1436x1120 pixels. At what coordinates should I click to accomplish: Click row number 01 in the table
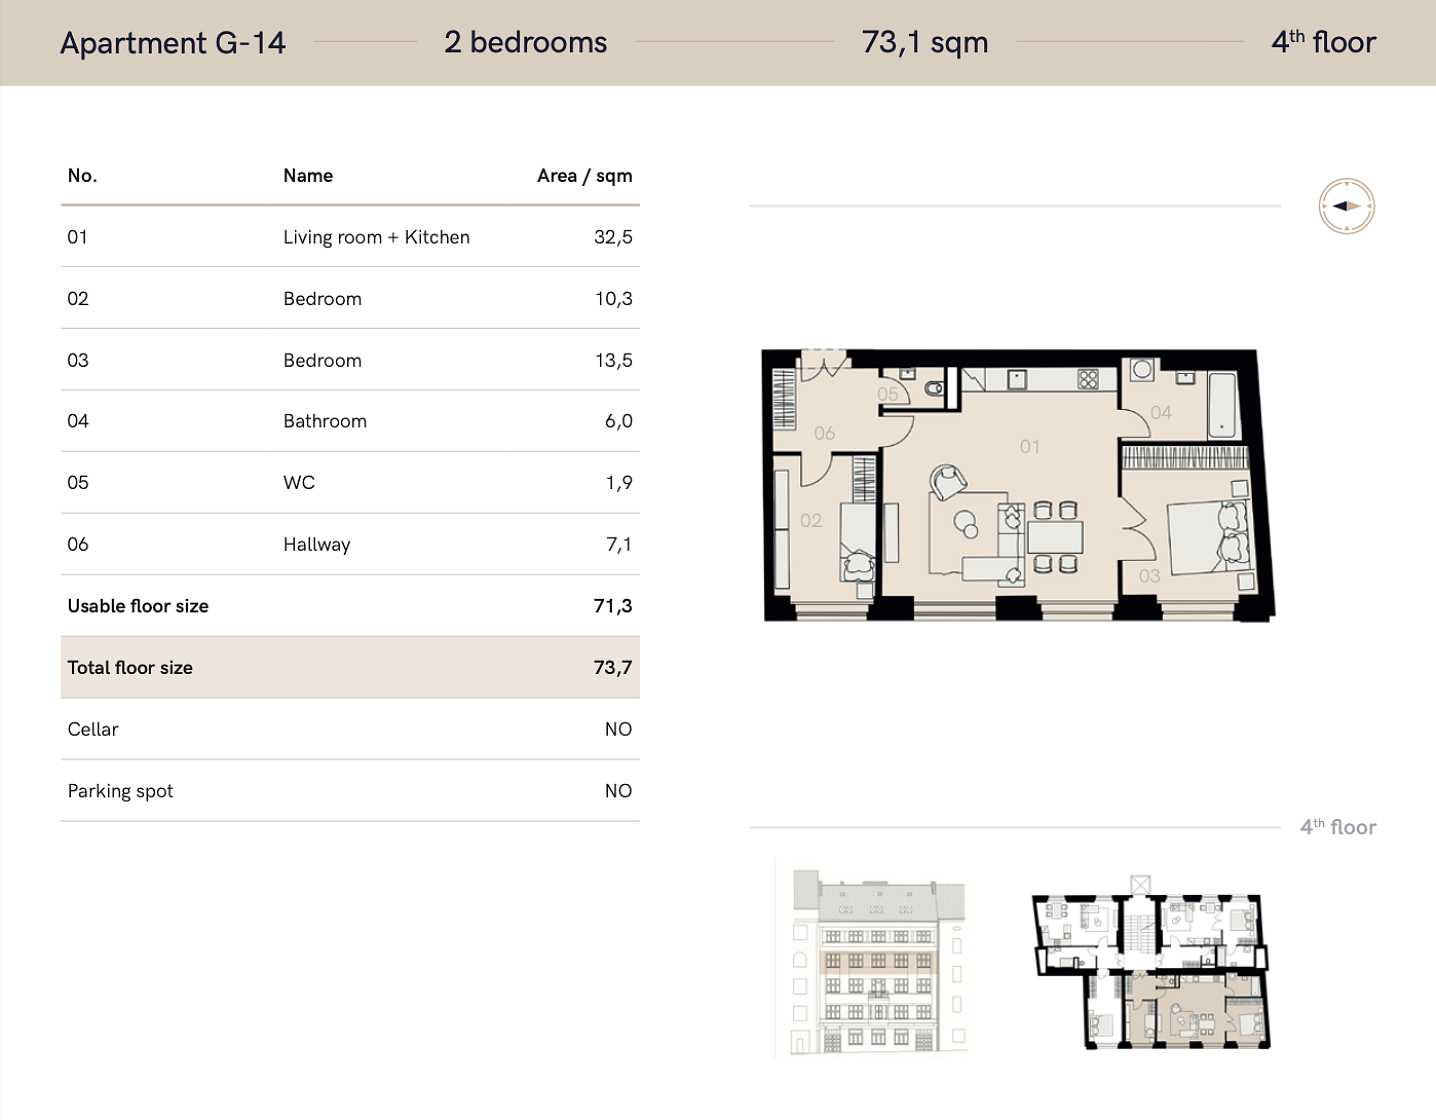[78, 237]
